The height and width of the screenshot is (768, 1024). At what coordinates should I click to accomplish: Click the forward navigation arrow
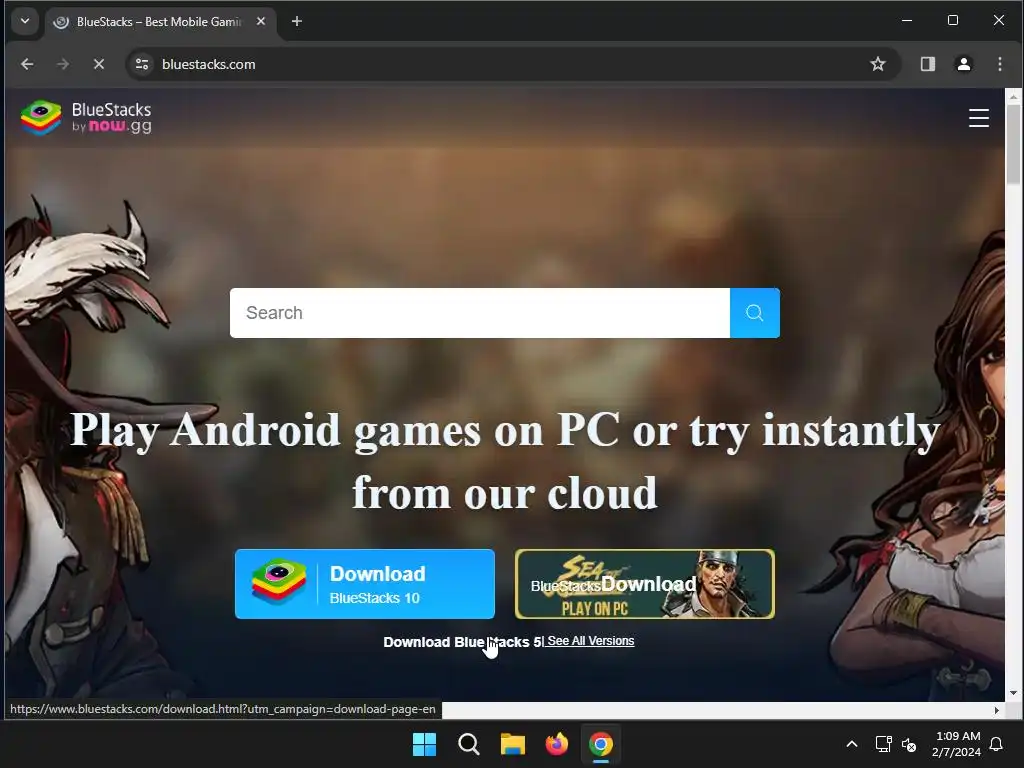(x=63, y=64)
